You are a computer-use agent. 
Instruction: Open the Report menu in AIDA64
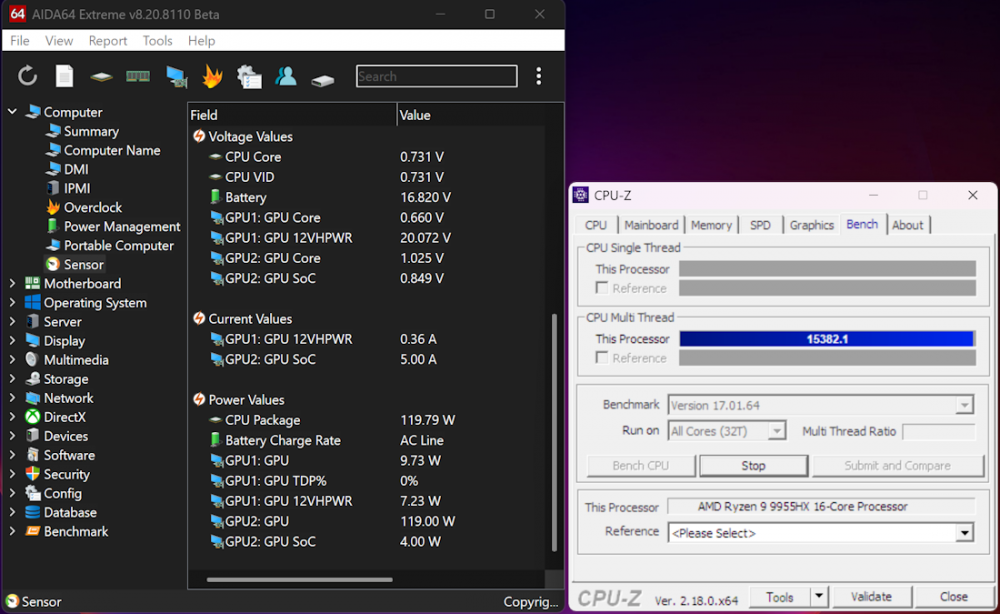107,41
